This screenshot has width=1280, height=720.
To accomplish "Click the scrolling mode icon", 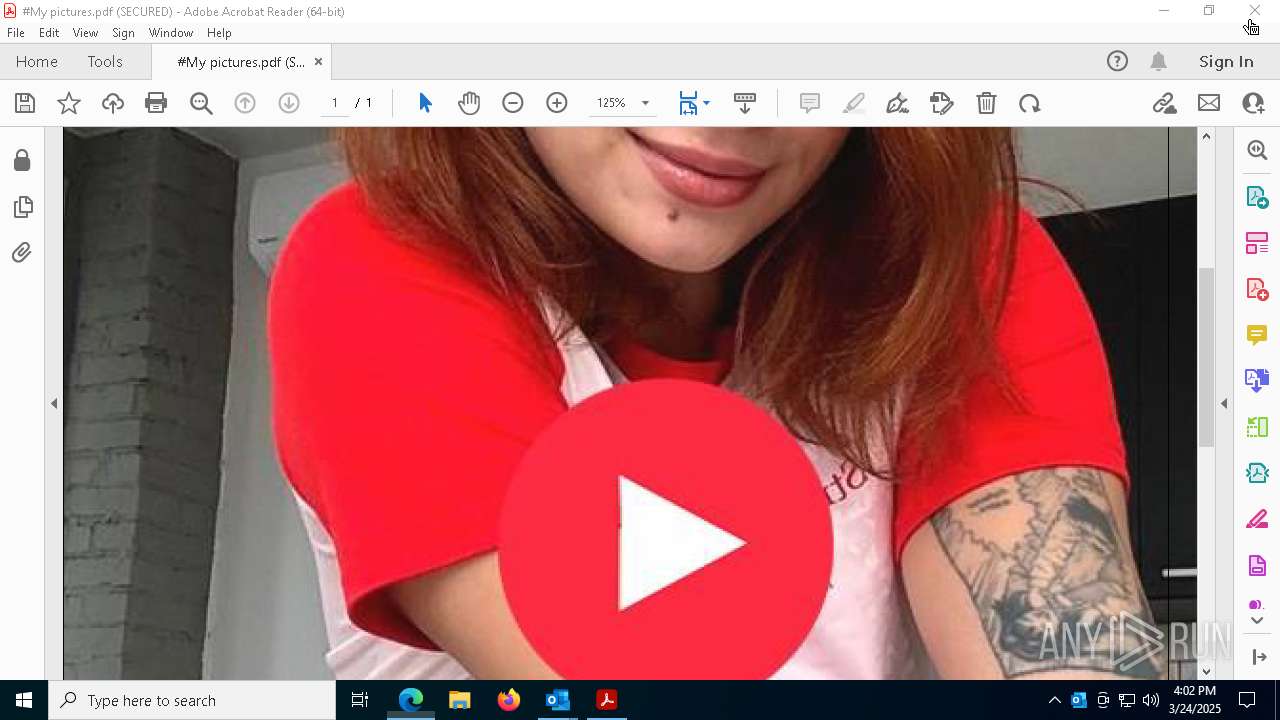I will coord(744,103).
